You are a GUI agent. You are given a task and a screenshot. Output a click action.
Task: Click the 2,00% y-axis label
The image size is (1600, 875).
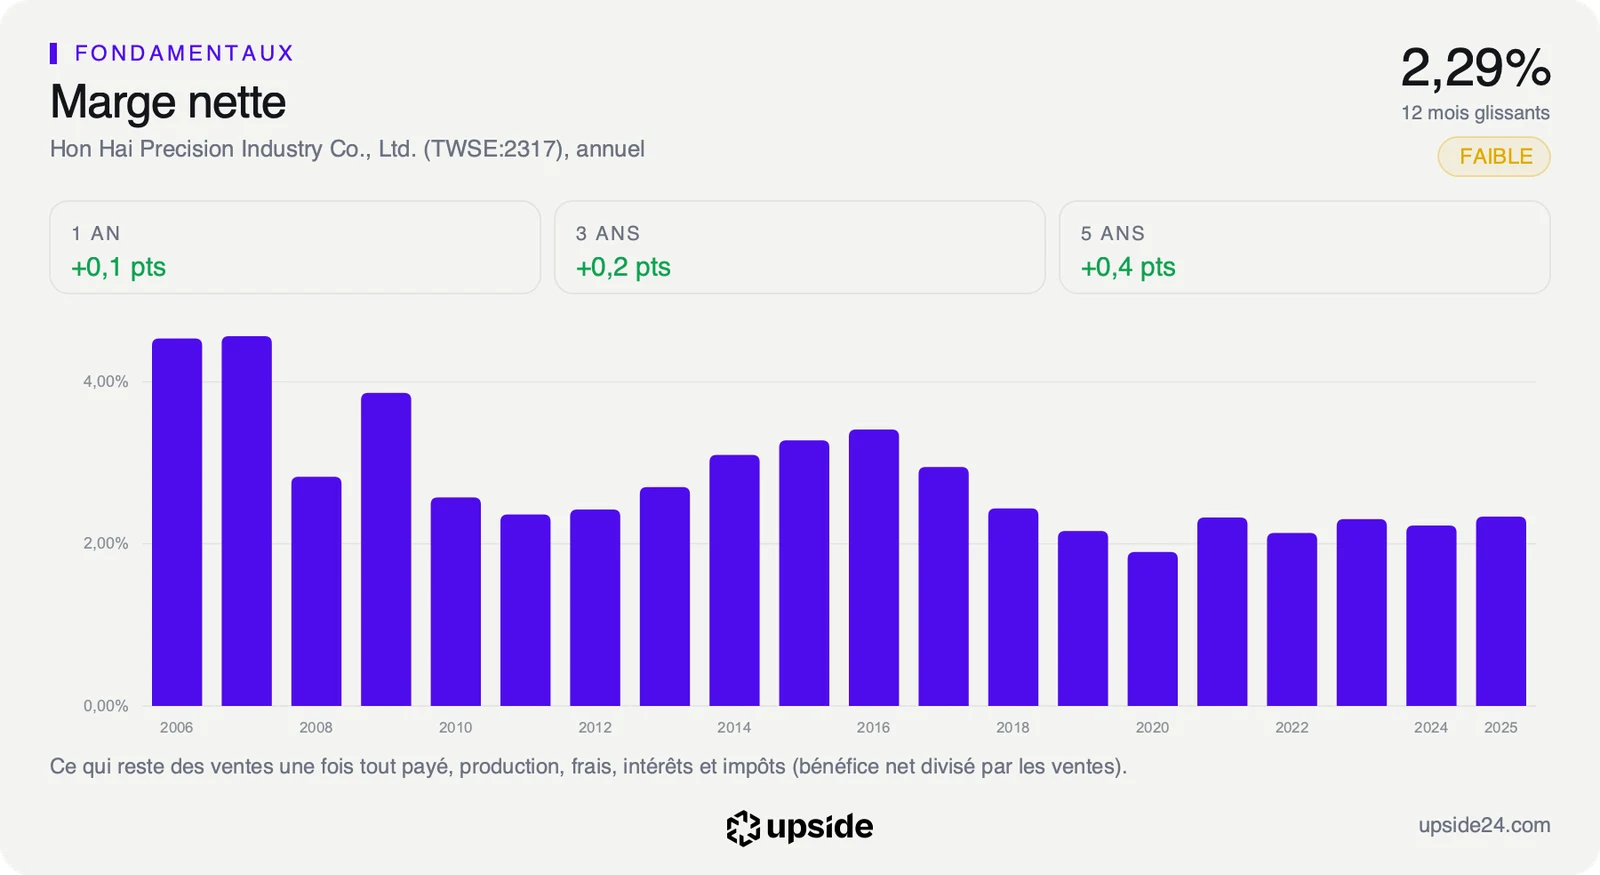pos(106,544)
